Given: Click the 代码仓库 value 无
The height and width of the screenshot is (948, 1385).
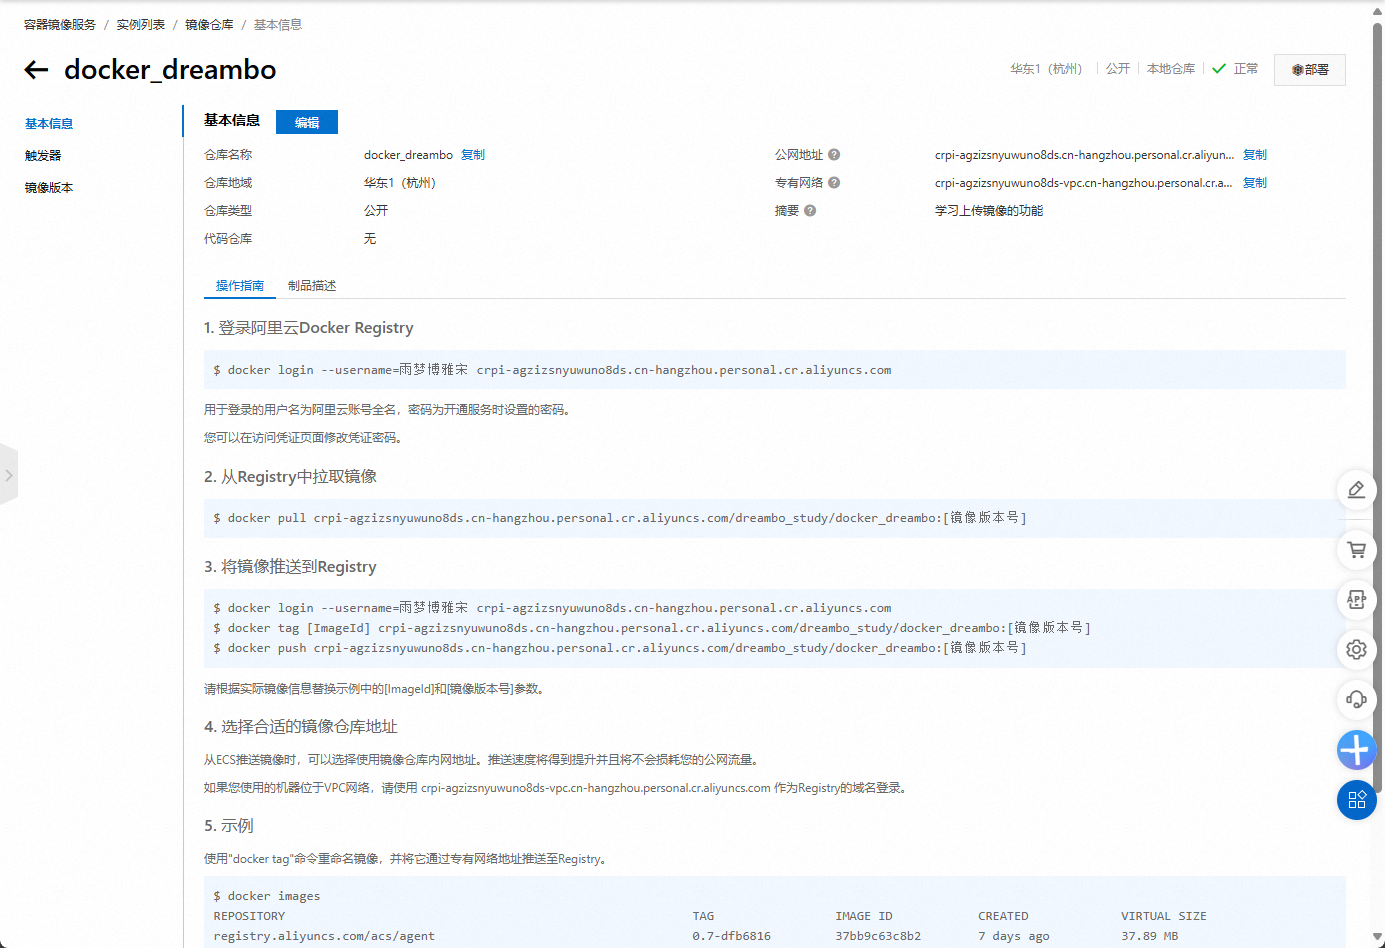Looking at the screenshot, I should coord(370,239).
